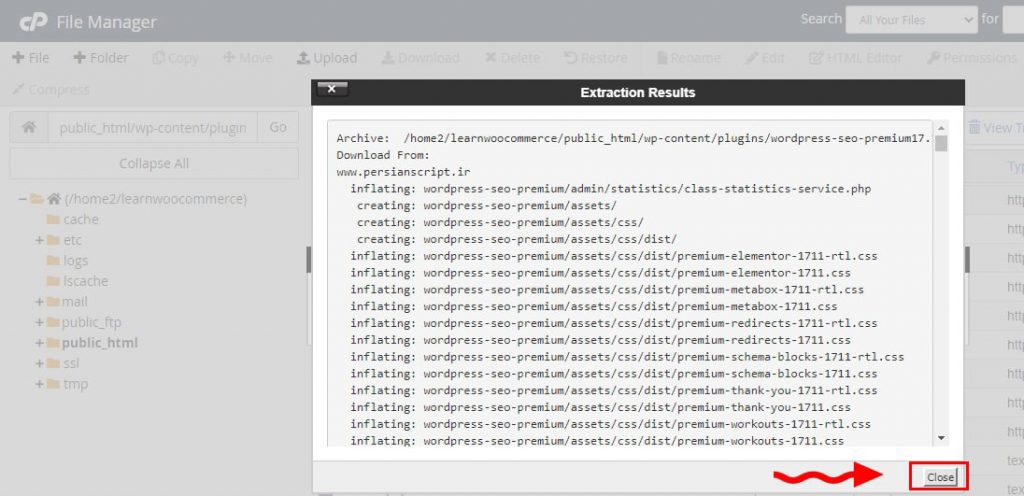This screenshot has width=1024, height=496.
Task: Click the Copy toolbar icon
Action: point(175,58)
